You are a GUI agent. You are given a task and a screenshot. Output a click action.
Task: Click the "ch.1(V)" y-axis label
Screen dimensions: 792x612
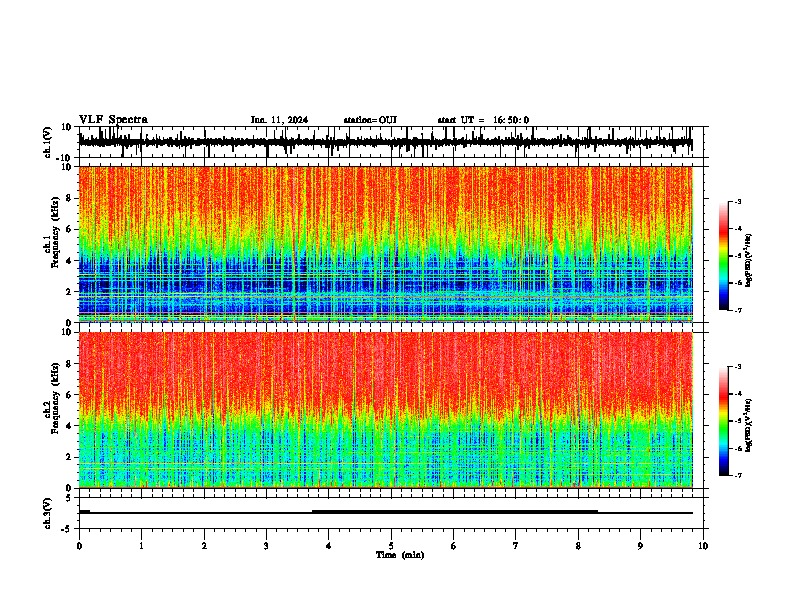click(48, 143)
